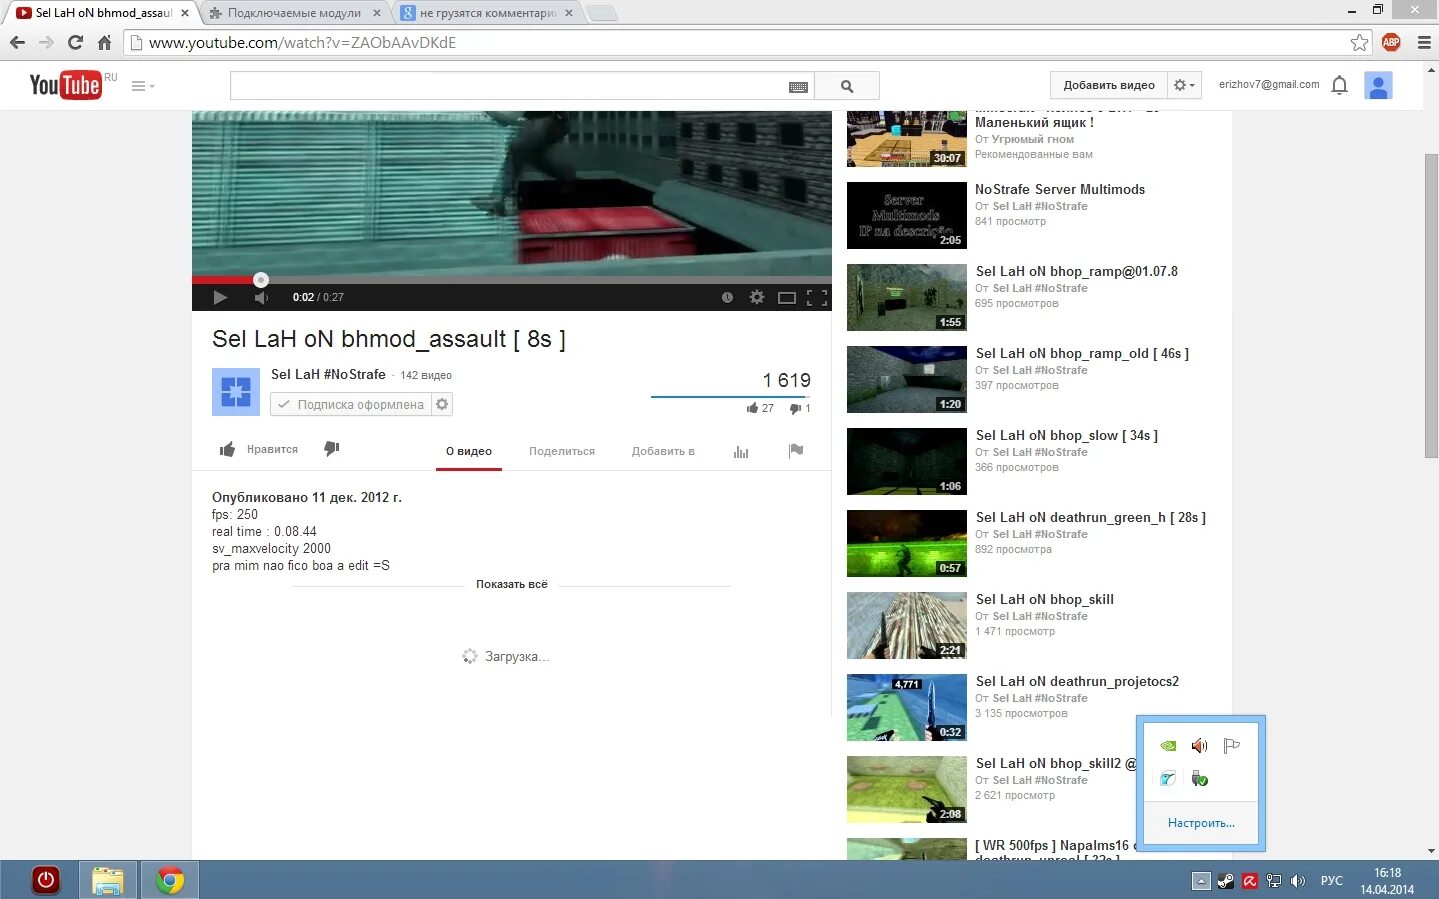Screen dimensions: 1439x899
Task: Click the YouTube search field
Action: [508, 86]
